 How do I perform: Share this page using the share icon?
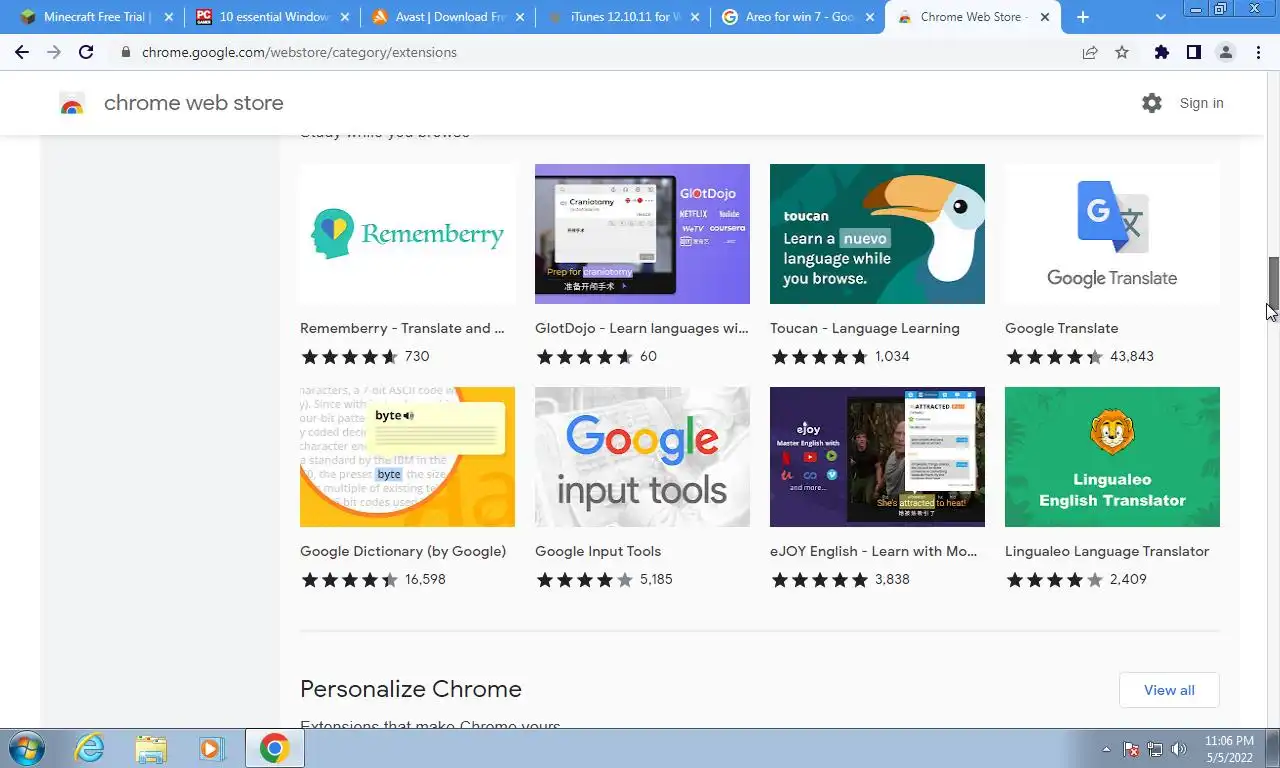click(x=1090, y=52)
